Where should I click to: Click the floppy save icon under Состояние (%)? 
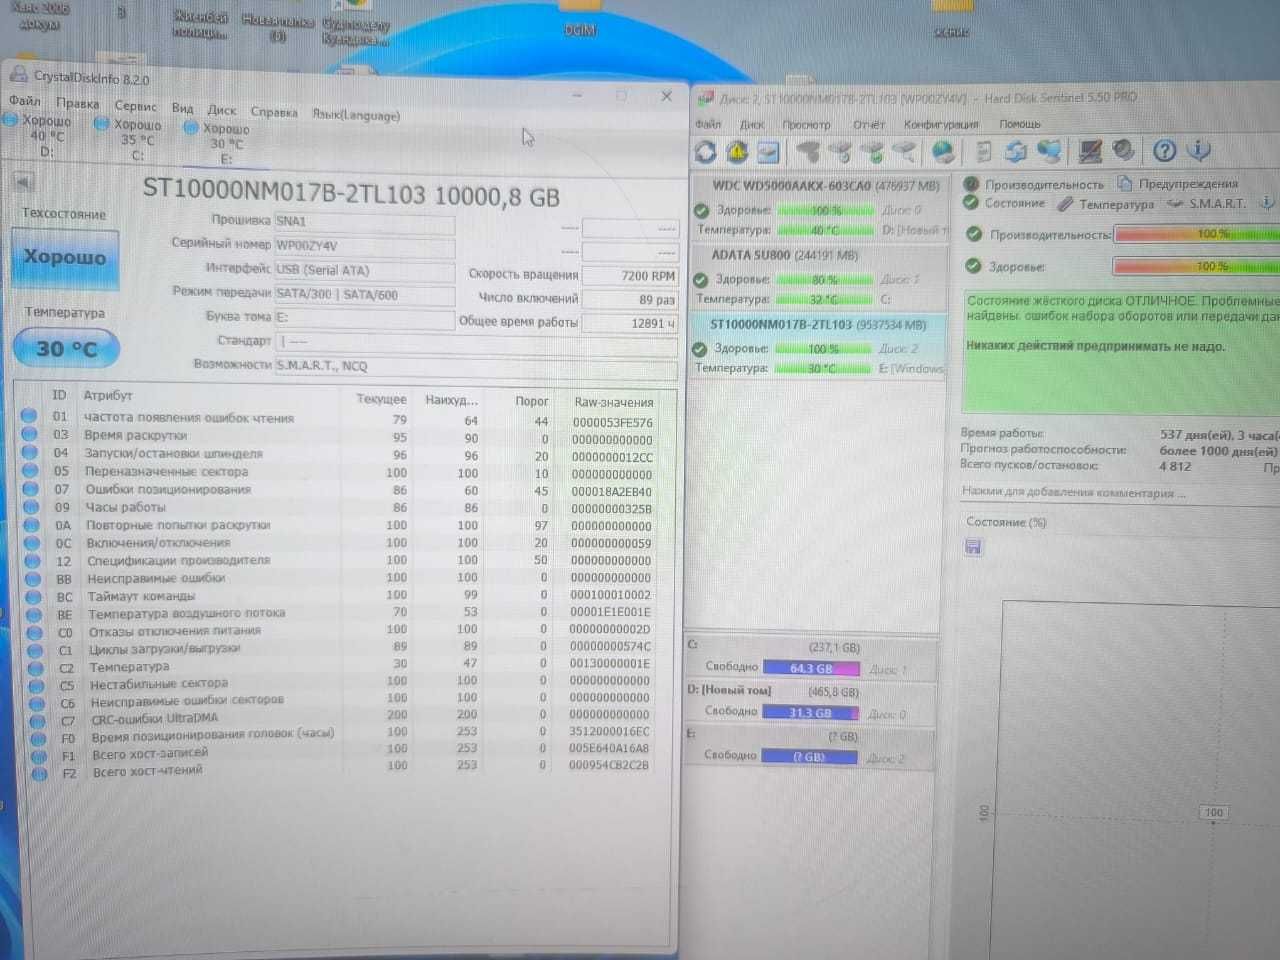tap(973, 547)
